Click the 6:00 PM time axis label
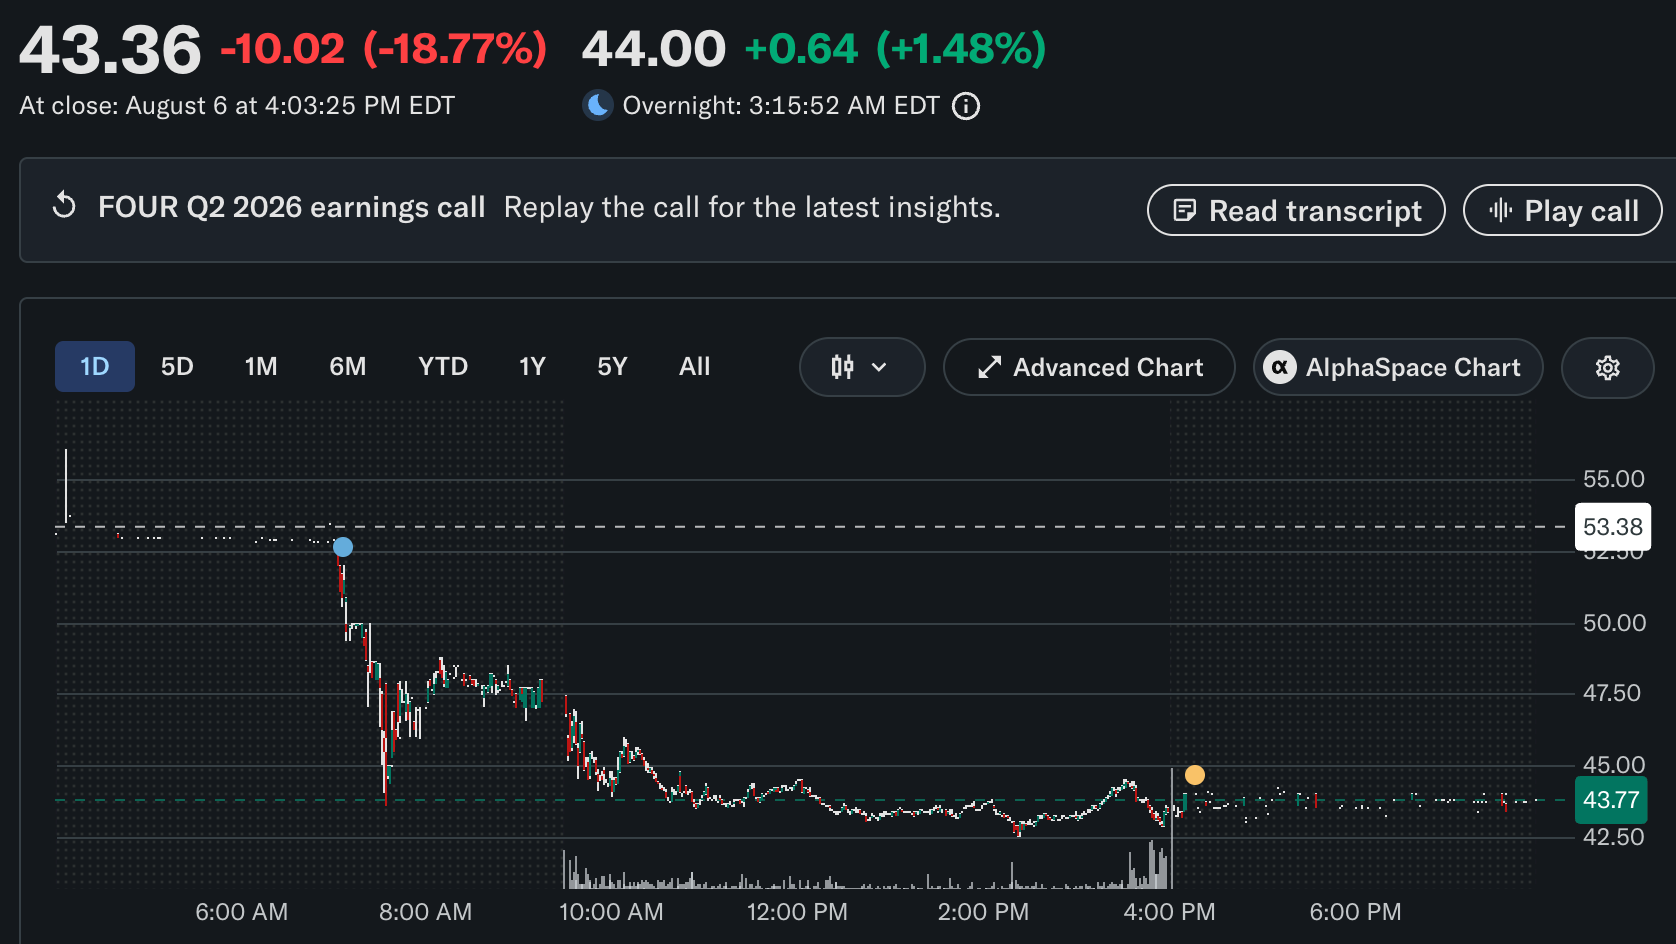Viewport: 1676px width, 944px height. coord(1355,912)
